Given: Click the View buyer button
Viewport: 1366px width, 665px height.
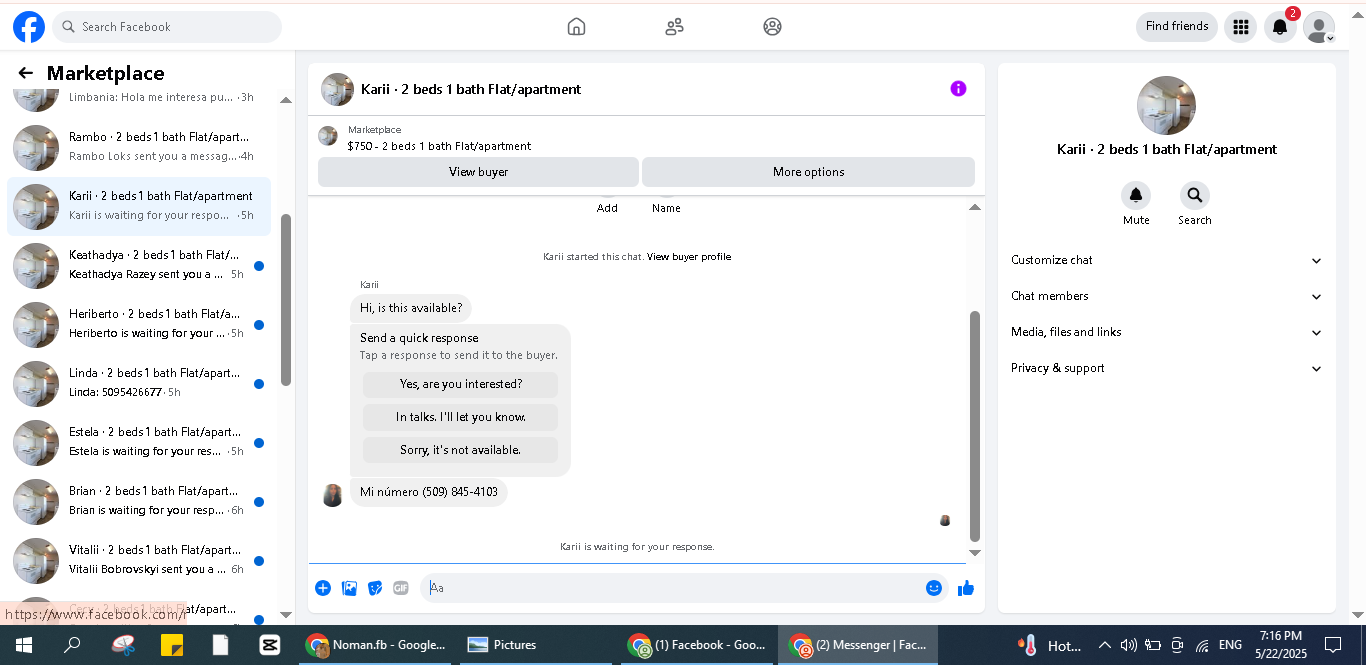Looking at the screenshot, I should [478, 172].
